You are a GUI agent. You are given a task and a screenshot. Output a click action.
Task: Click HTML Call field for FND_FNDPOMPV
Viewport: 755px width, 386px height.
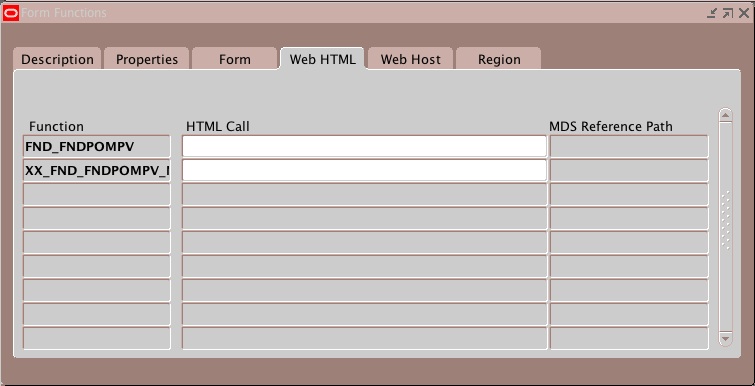tap(364, 146)
